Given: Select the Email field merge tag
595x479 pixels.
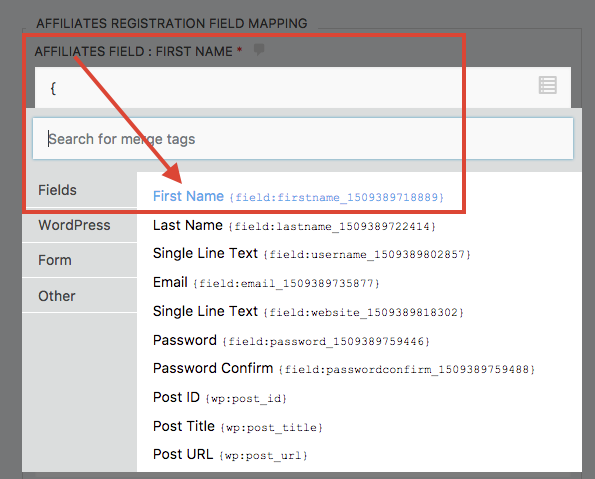Looking at the screenshot, I should pos(266,283).
